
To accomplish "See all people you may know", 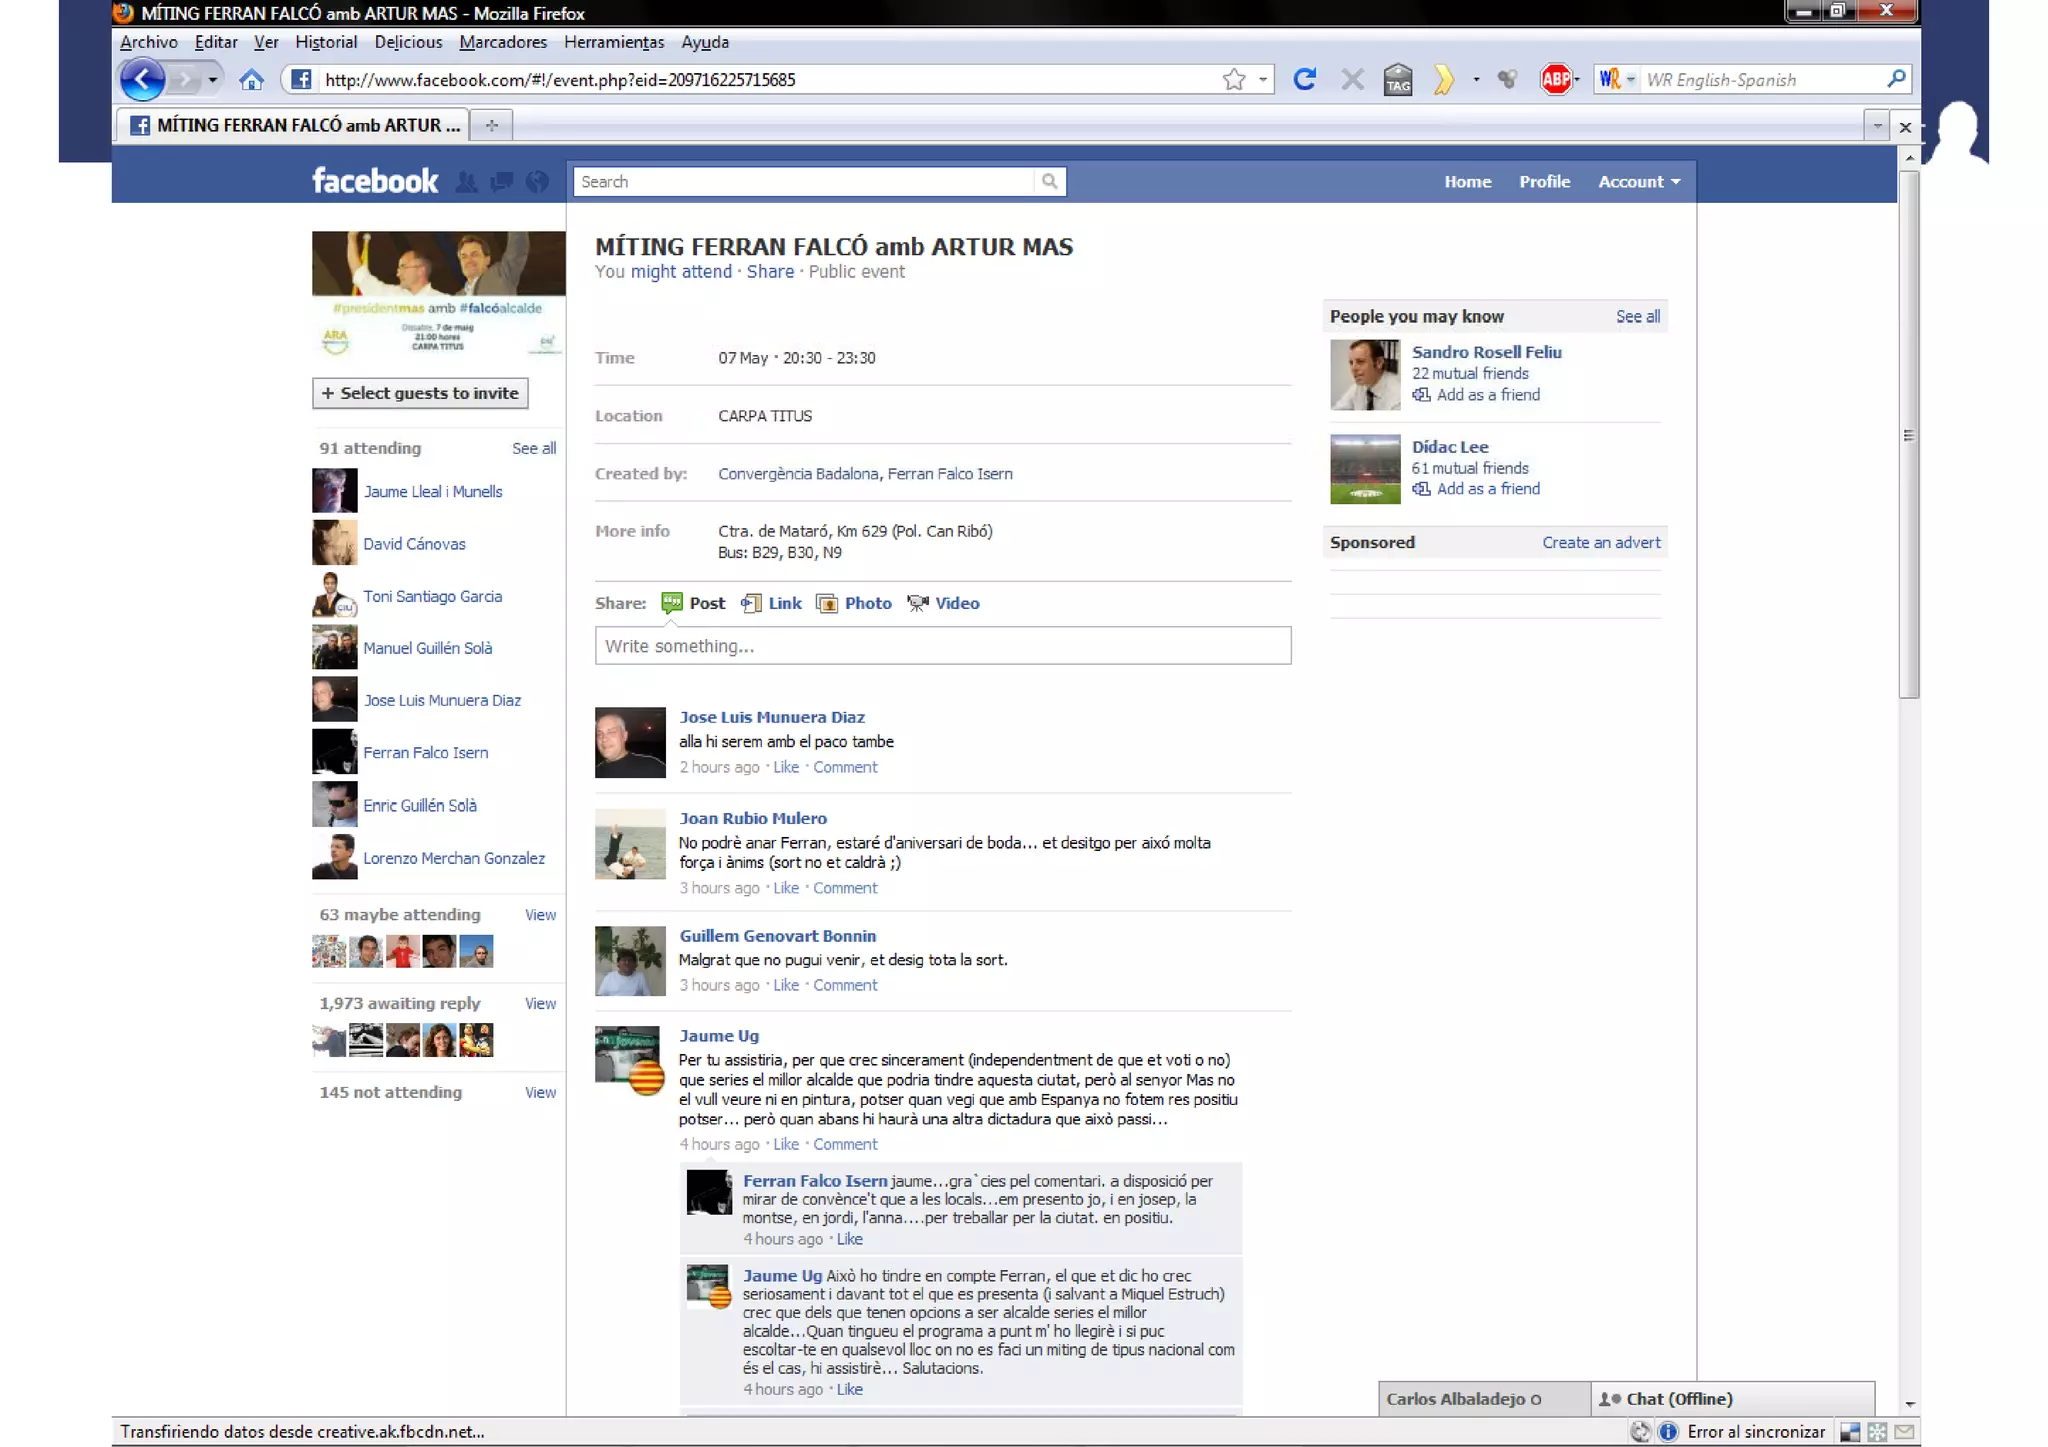I will pos(1638,316).
